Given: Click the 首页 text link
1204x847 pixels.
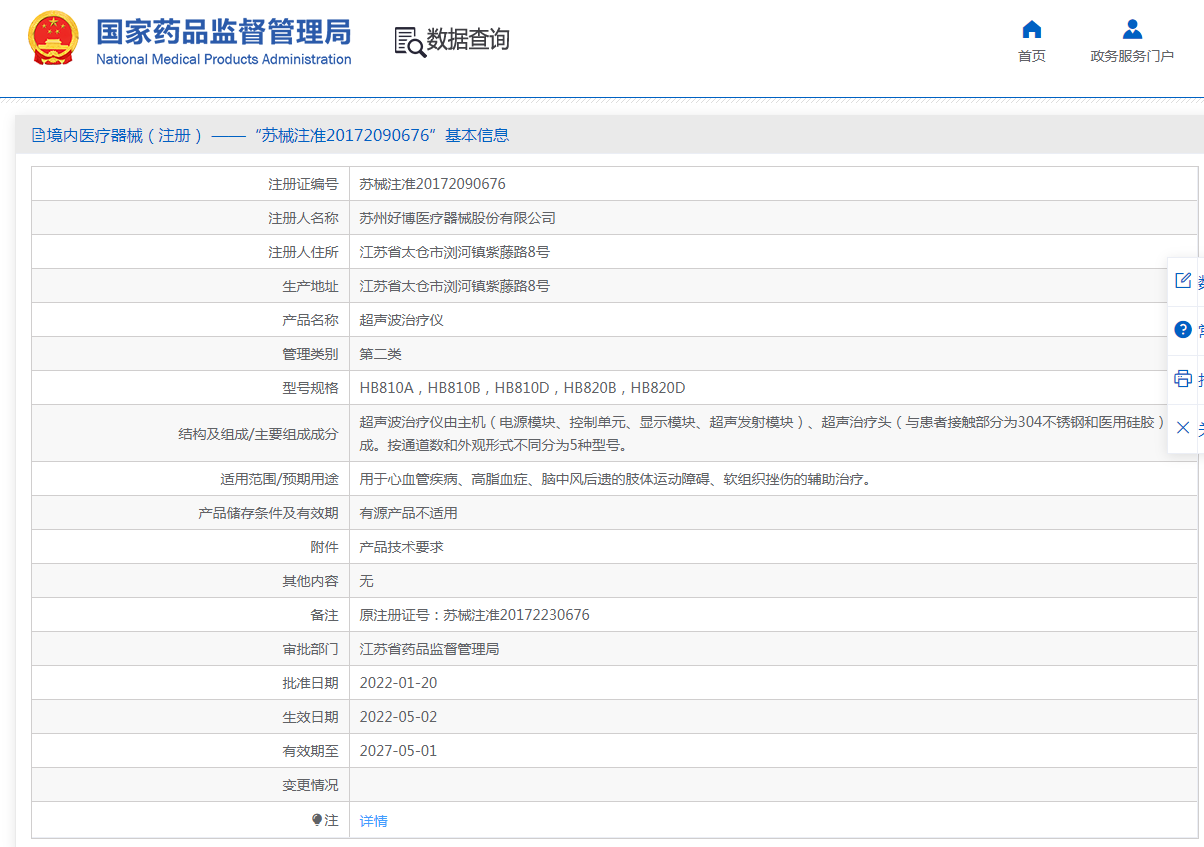Looking at the screenshot, I should click(x=1032, y=56).
